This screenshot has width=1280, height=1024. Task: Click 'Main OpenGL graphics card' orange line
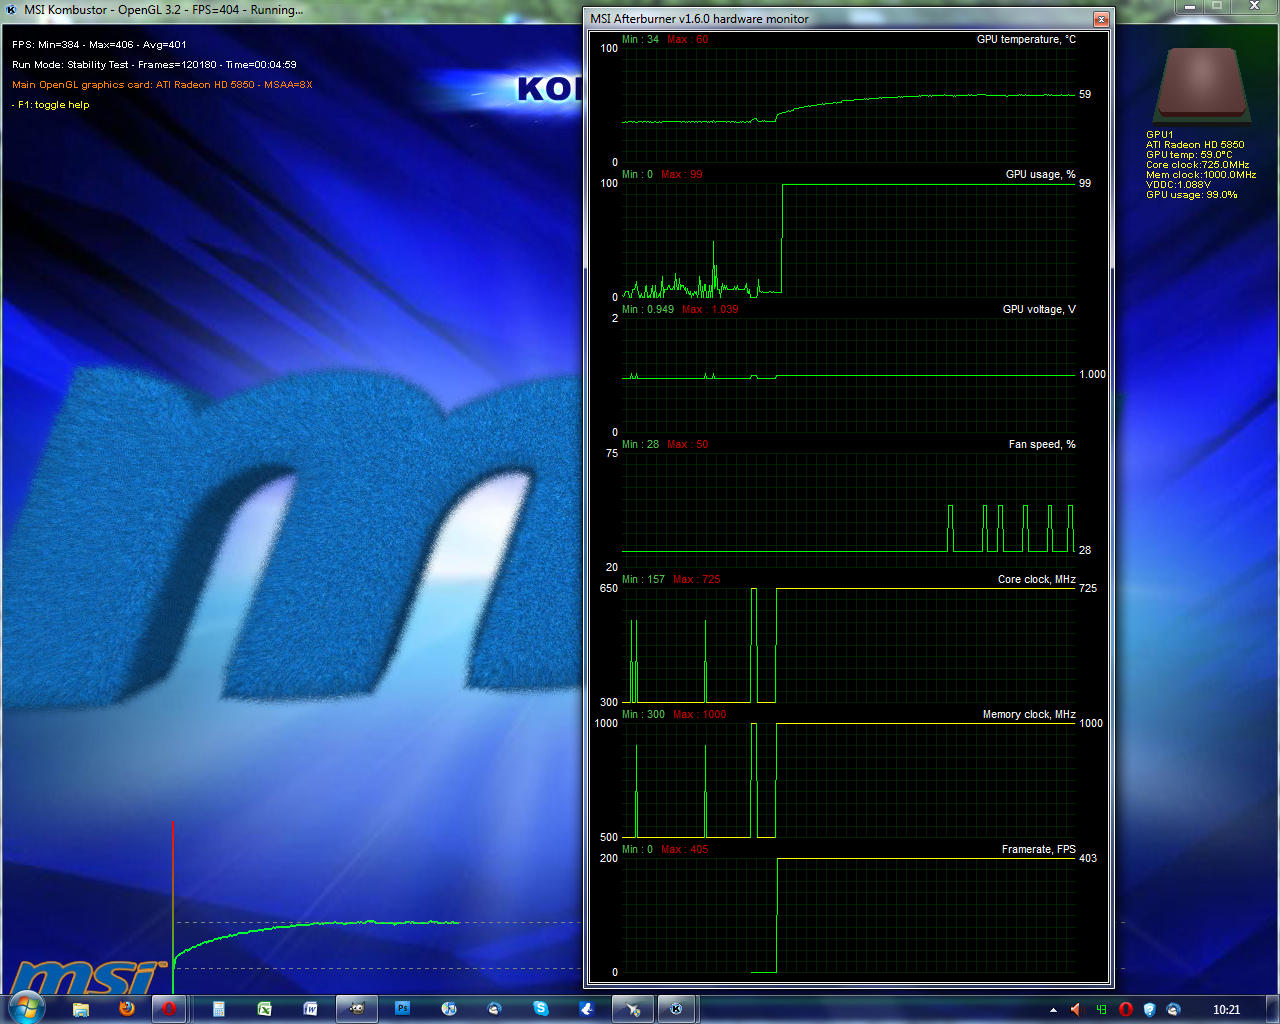(162, 85)
